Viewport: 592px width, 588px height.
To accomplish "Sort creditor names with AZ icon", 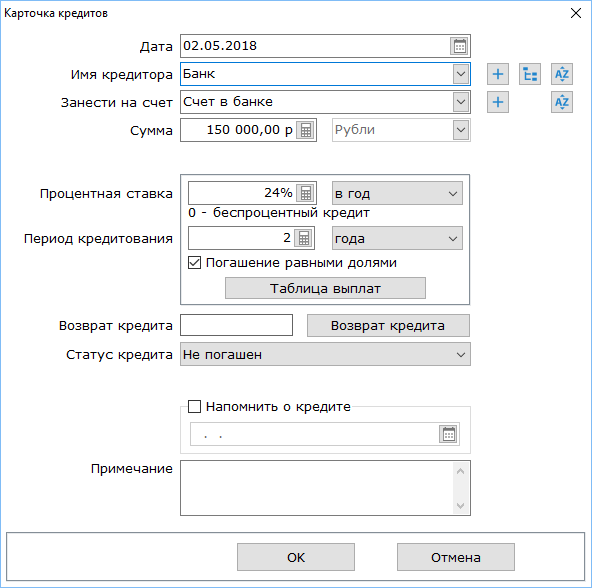I will (x=562, y=74).
